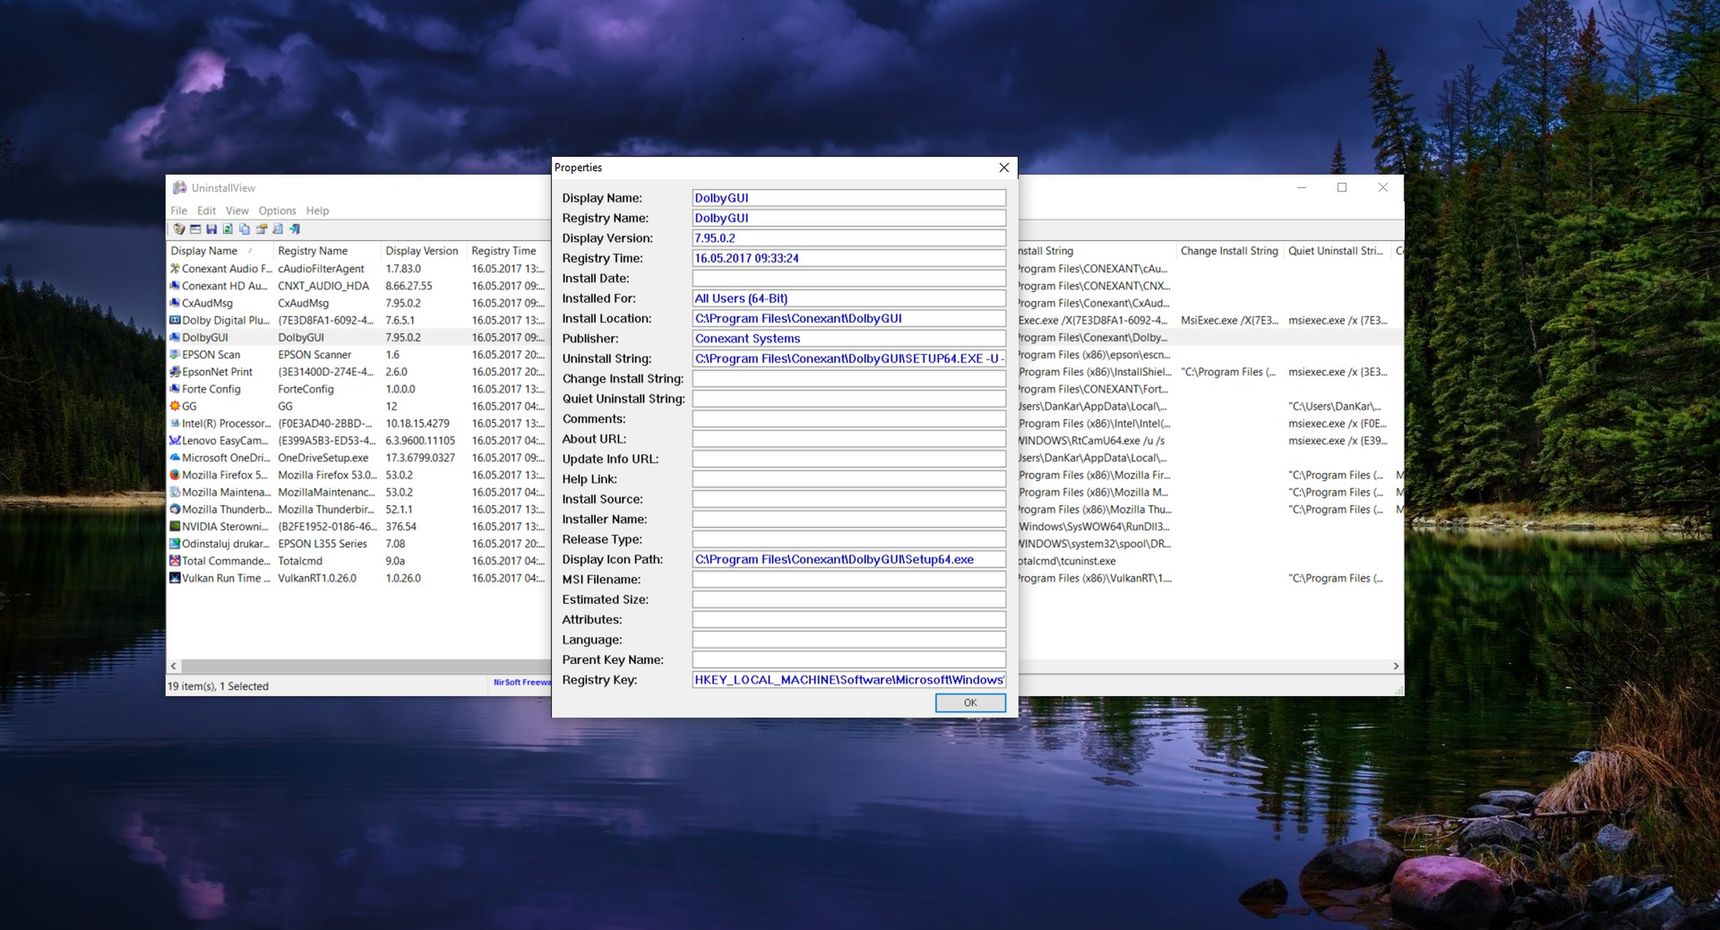This screenshot has width=1720, height=930.
Task: Click the empty Install Date field
Action: (x=849, y=278)
